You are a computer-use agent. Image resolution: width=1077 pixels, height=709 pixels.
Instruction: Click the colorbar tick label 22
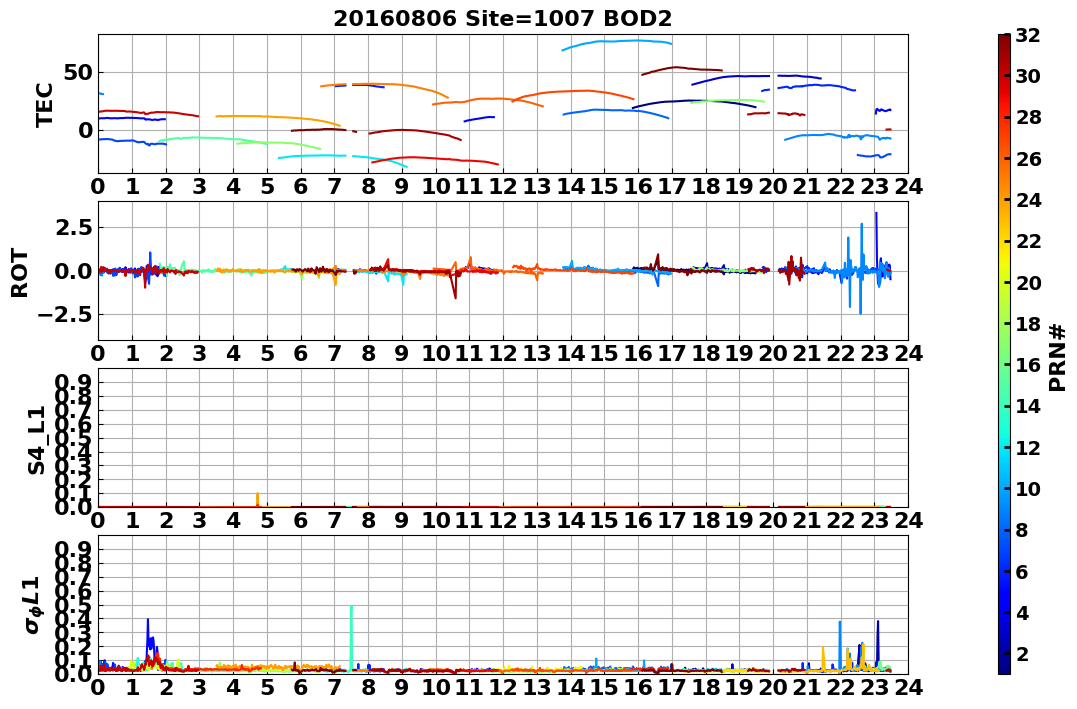(1028, 241)
